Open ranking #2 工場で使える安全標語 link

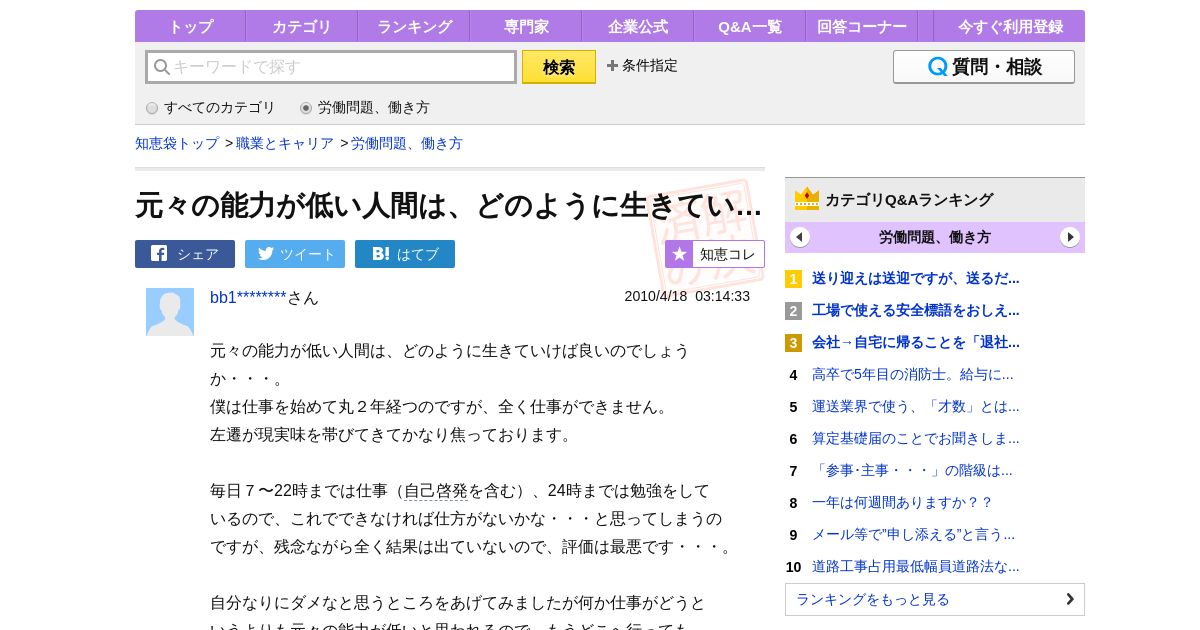tap(916, 310)
